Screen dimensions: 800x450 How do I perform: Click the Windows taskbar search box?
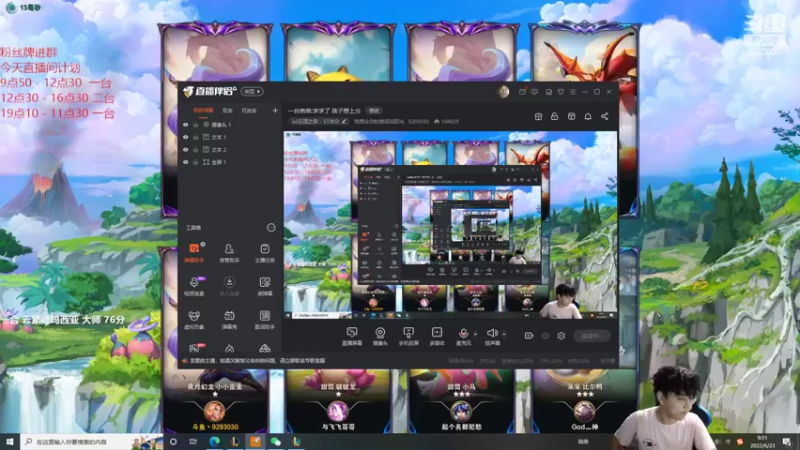(92, 441)
